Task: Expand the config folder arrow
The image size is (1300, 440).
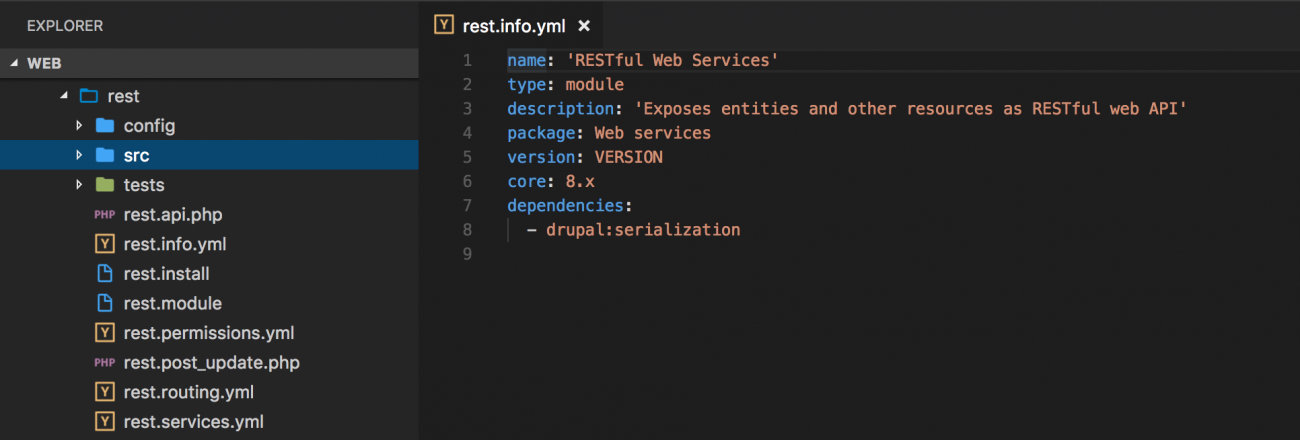Action: pos(80,126)
